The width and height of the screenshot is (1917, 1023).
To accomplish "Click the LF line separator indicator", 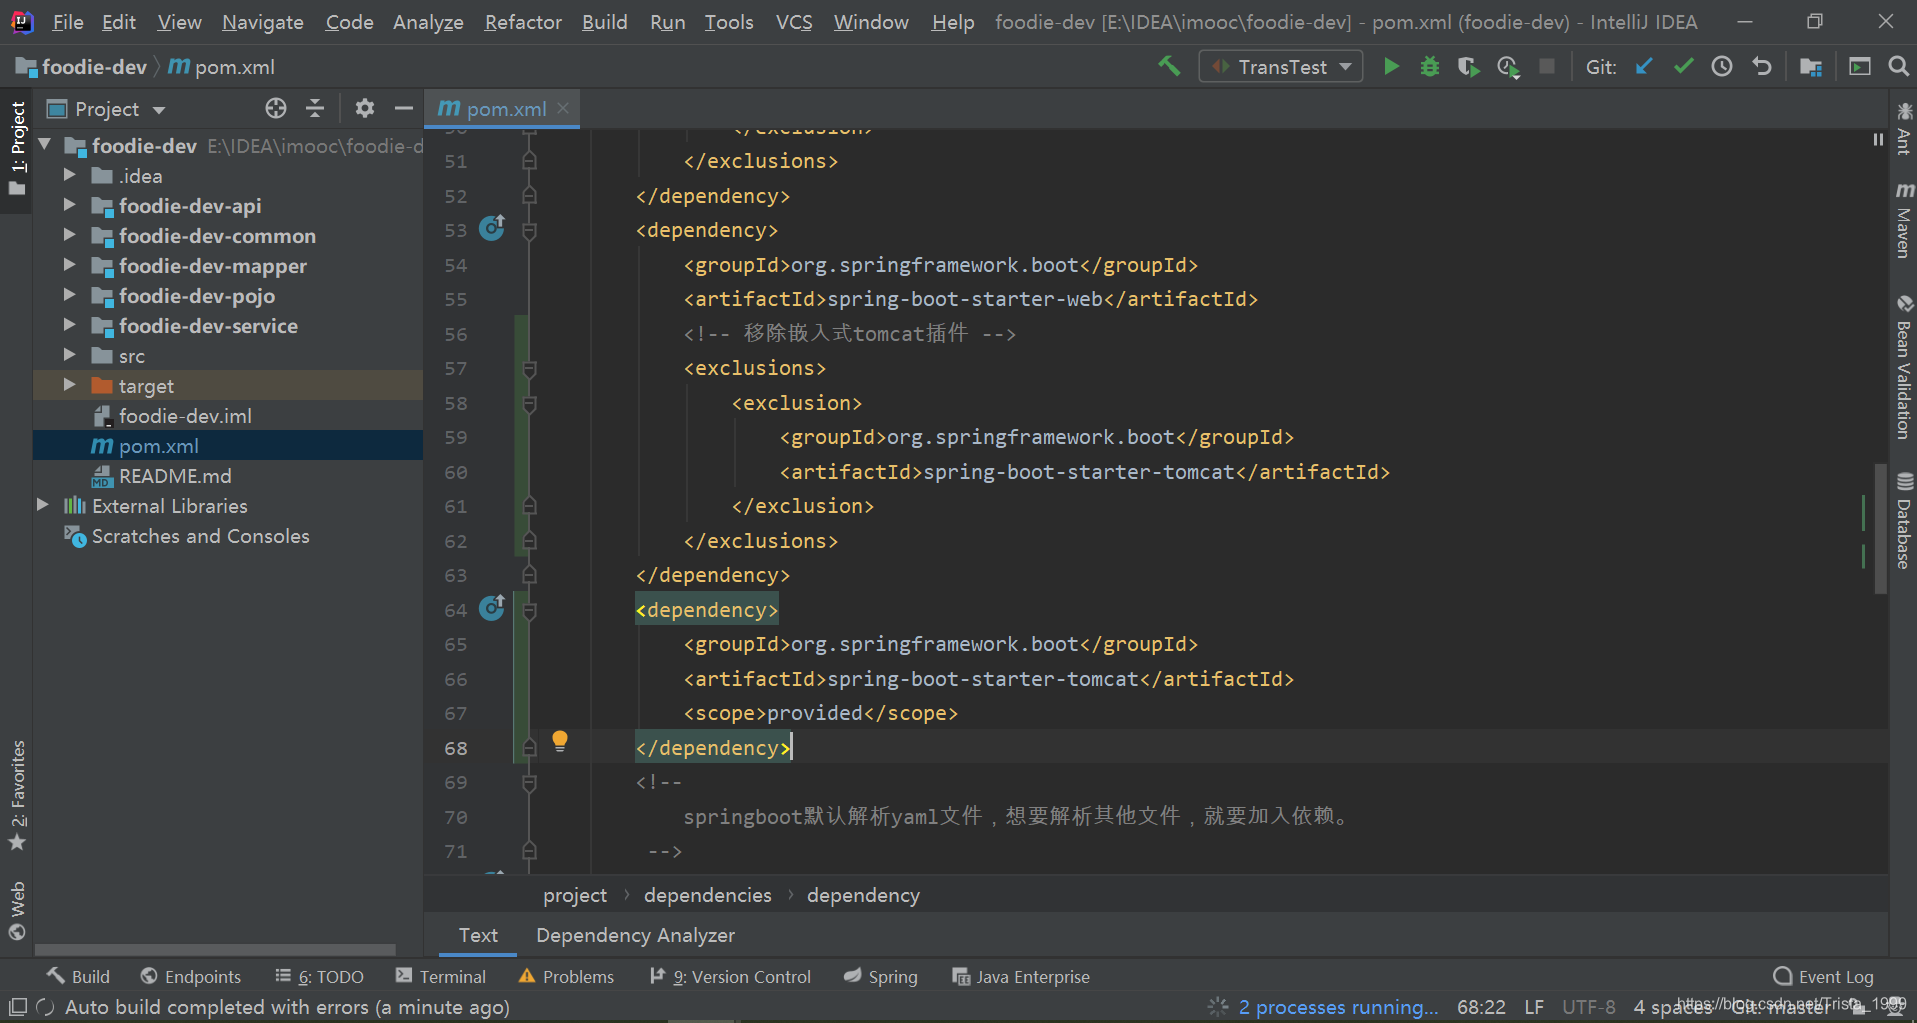I will click(x=1534, y=1007).
